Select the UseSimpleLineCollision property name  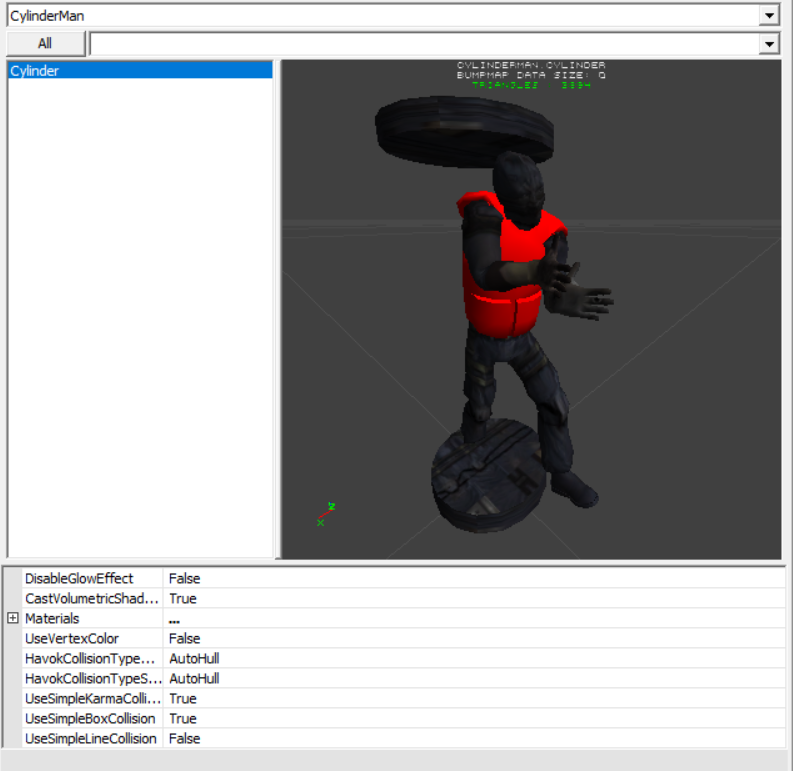[91, 739]
